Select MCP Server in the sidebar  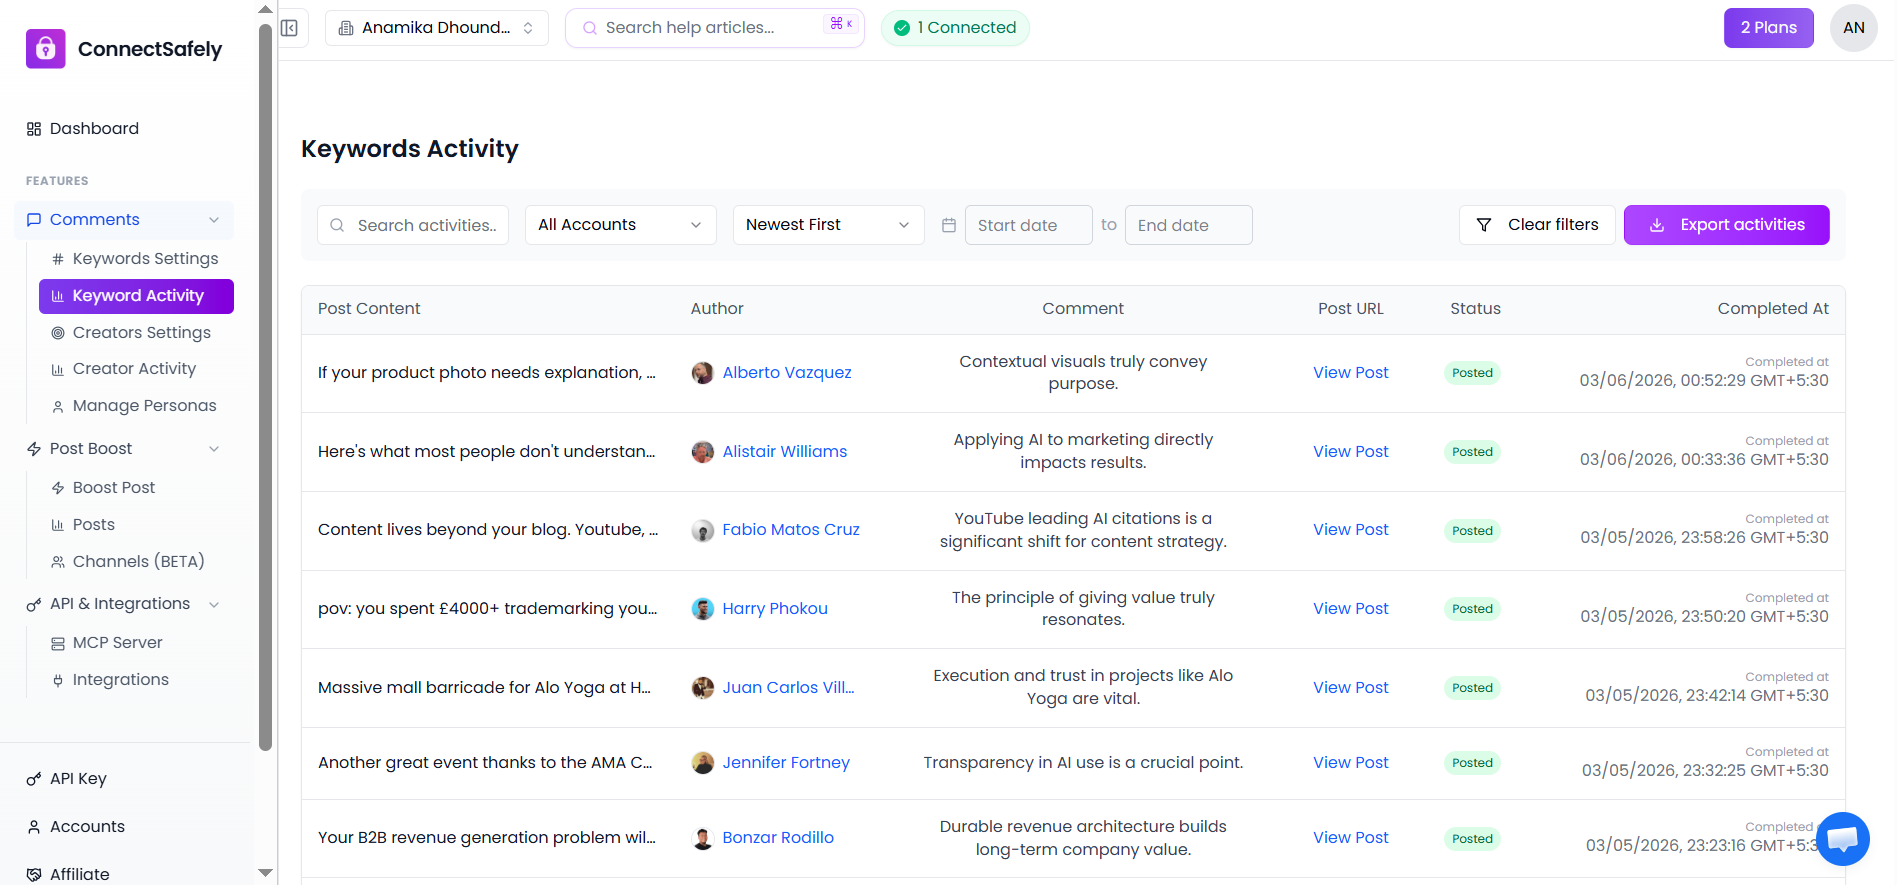pyautogui.click(x=117, y=643)
